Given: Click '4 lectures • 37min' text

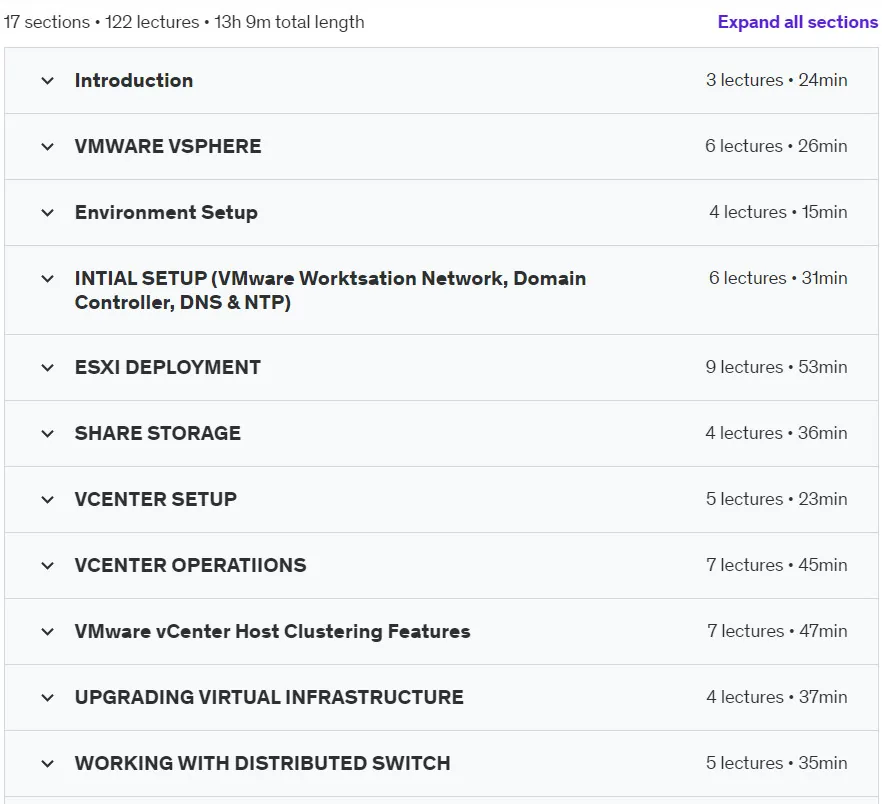Looking at the screenshot, I should pos(777,697).
